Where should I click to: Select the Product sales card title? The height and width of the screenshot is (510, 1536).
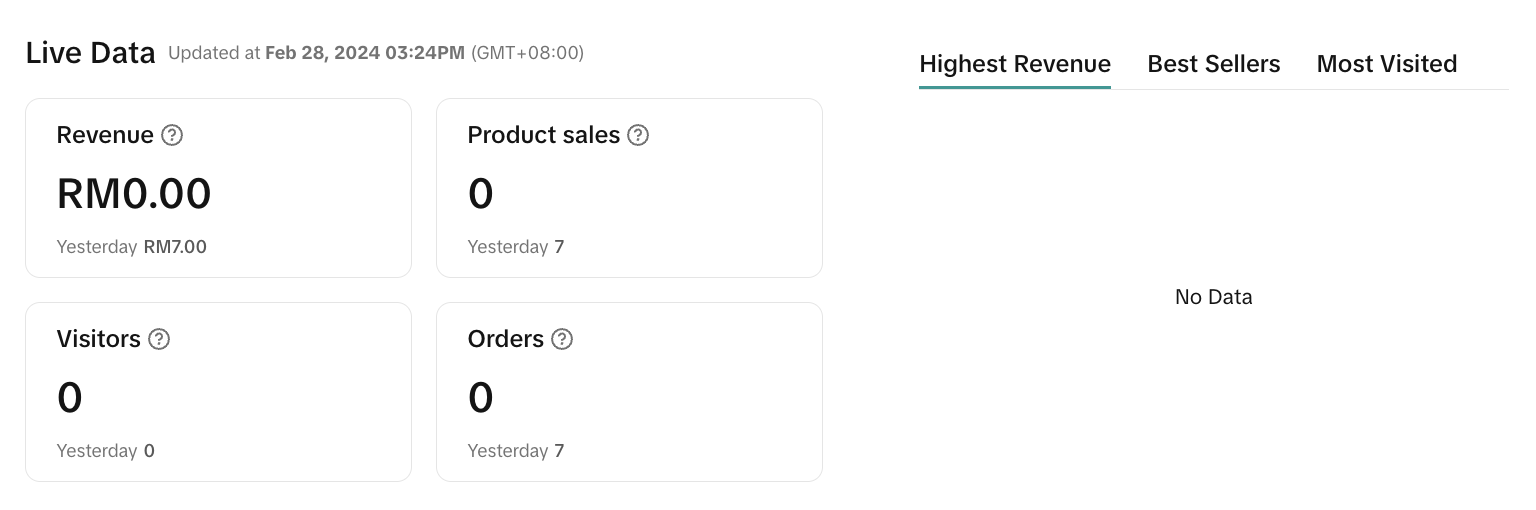pyautogui.click(x=543, y=135)
